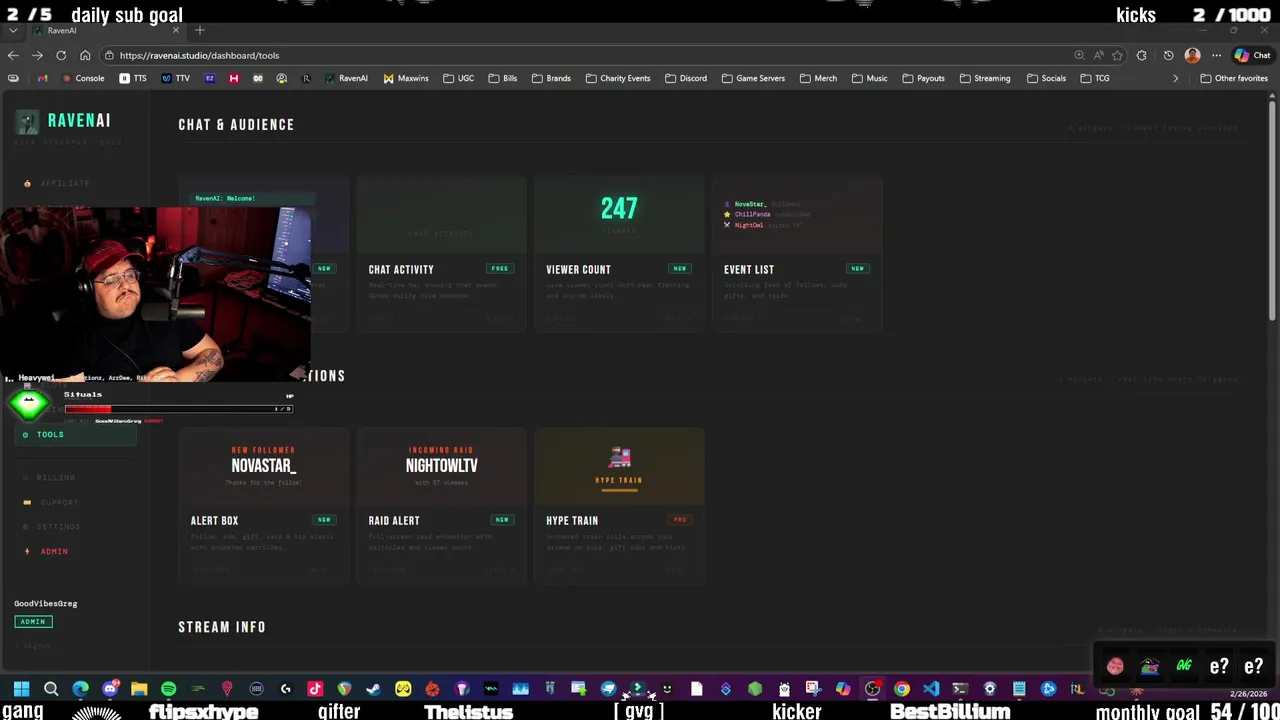Click the RavenAI logo in the sidebar
Screen dimensions: 1280x720
[63, 121]
